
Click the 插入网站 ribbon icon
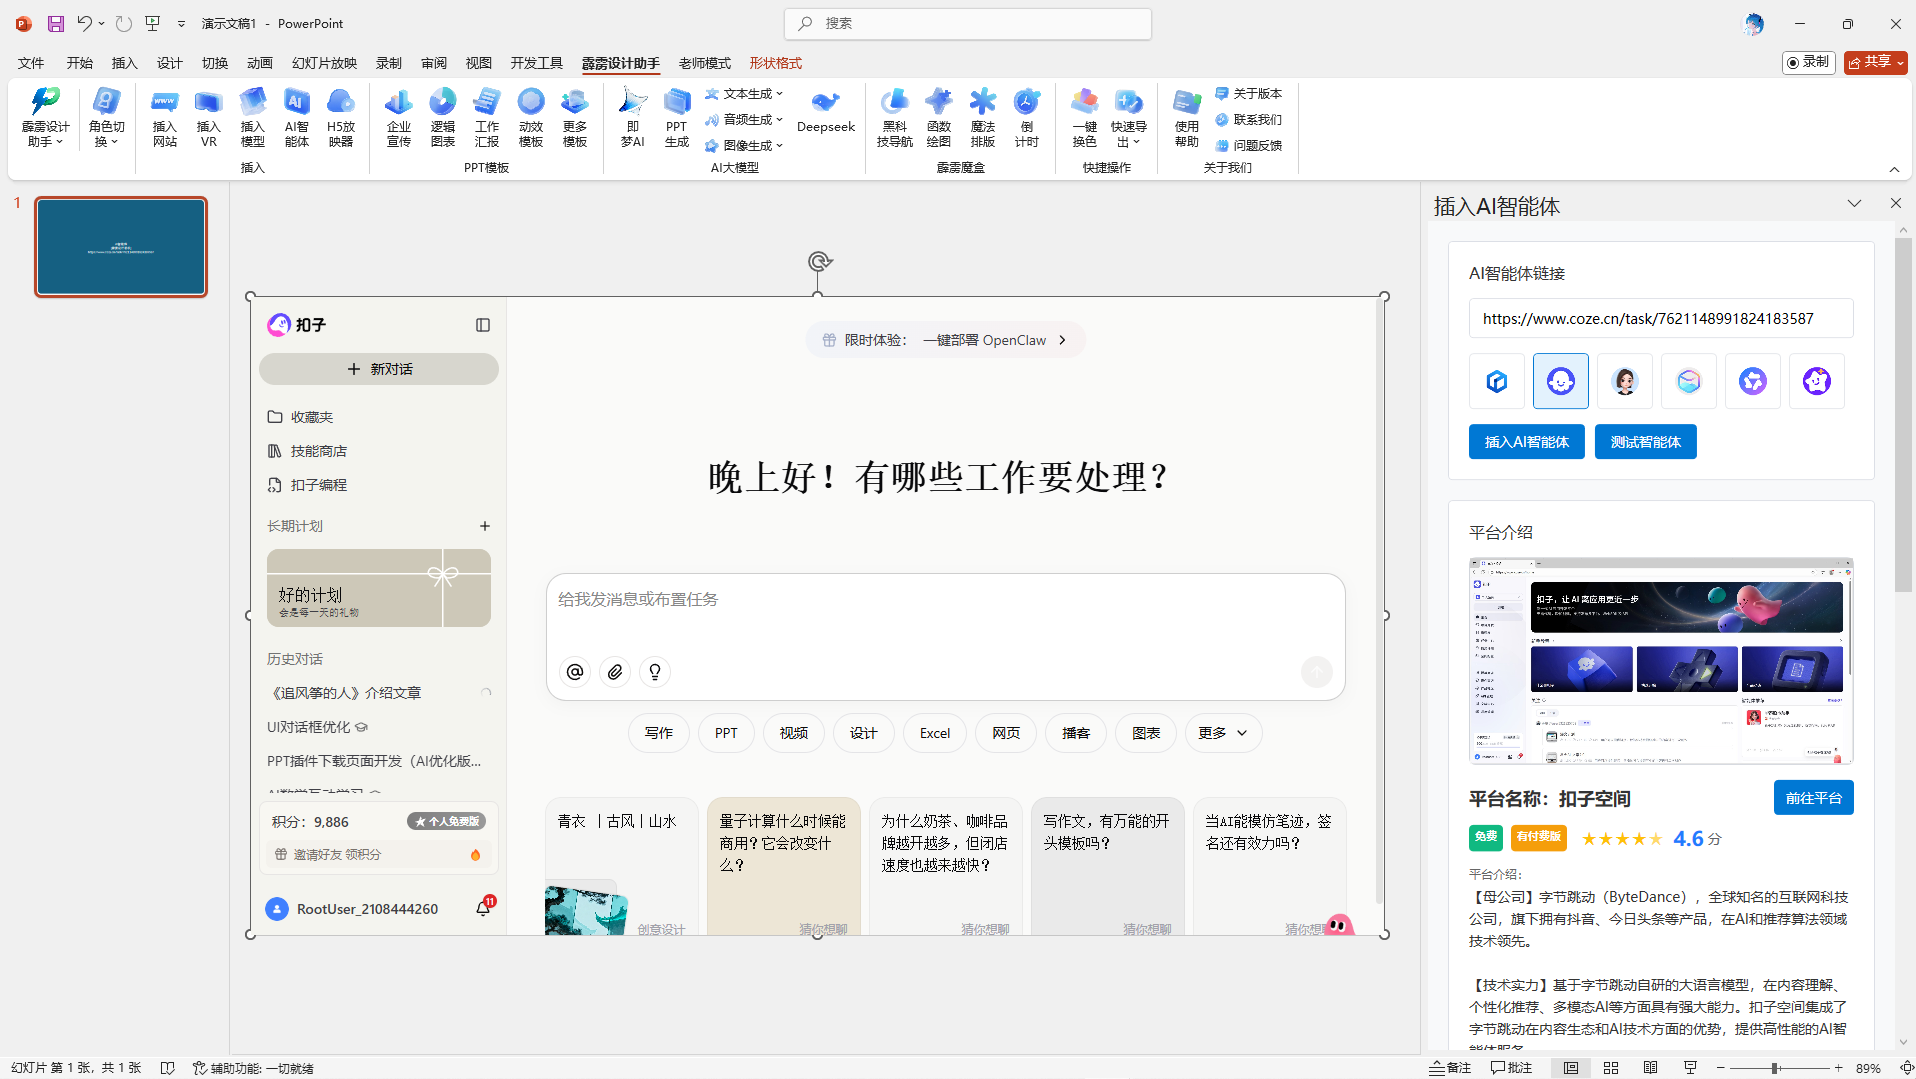(x=165, y=118)
